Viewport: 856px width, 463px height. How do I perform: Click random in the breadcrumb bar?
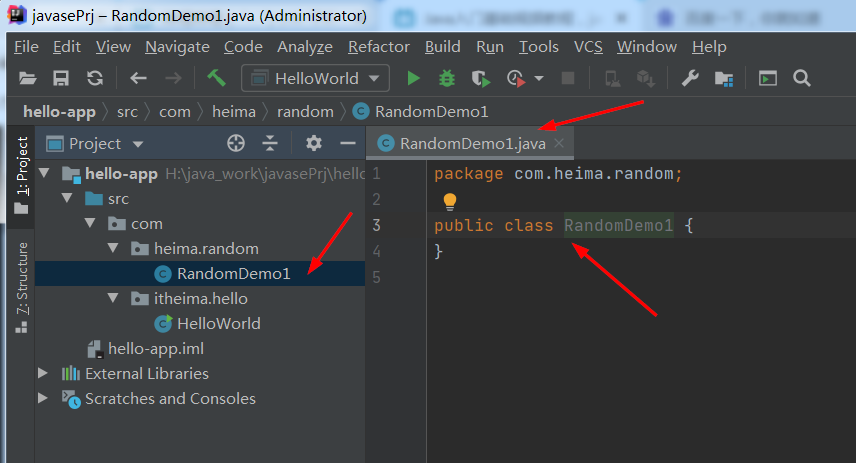coord(305,112)
